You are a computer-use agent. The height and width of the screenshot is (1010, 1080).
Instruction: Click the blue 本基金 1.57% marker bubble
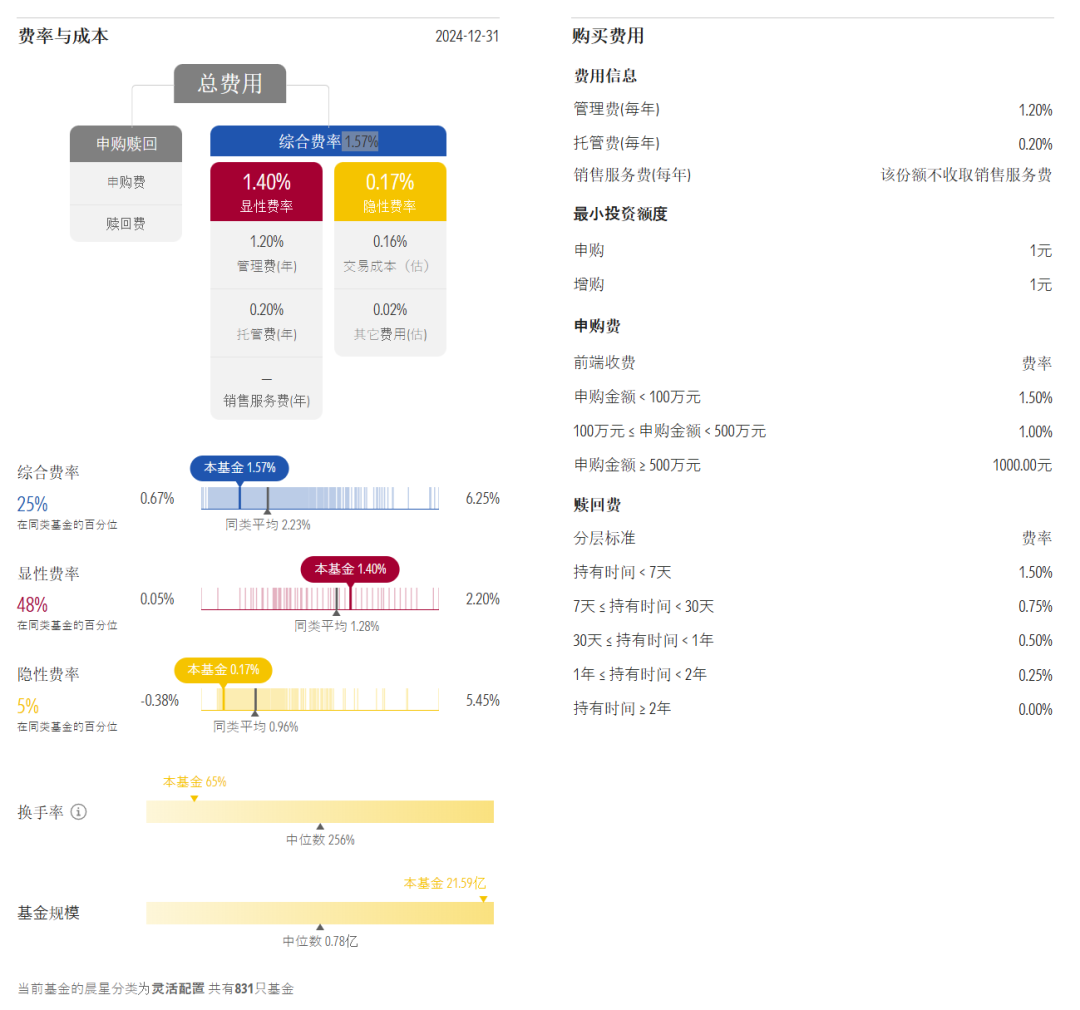click(240, 468)
